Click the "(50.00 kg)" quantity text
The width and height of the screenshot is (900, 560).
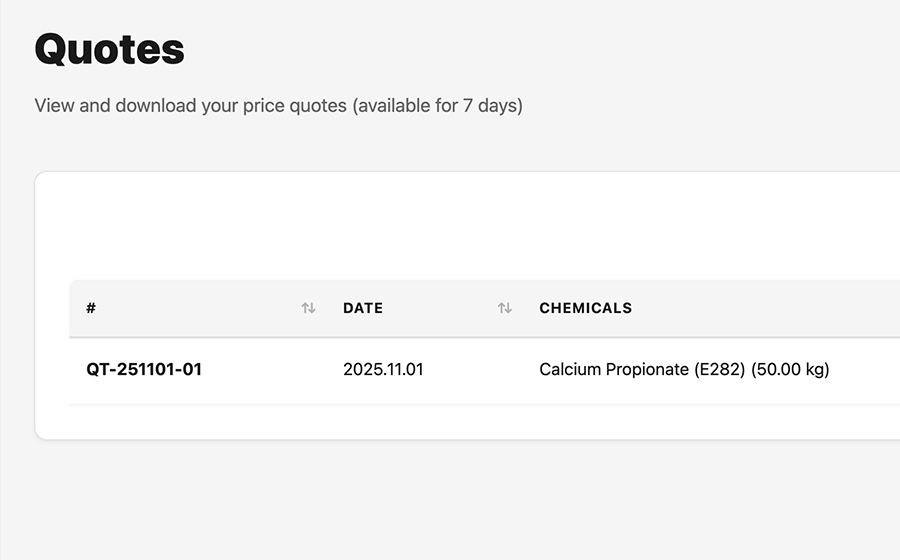pos(789,369)
